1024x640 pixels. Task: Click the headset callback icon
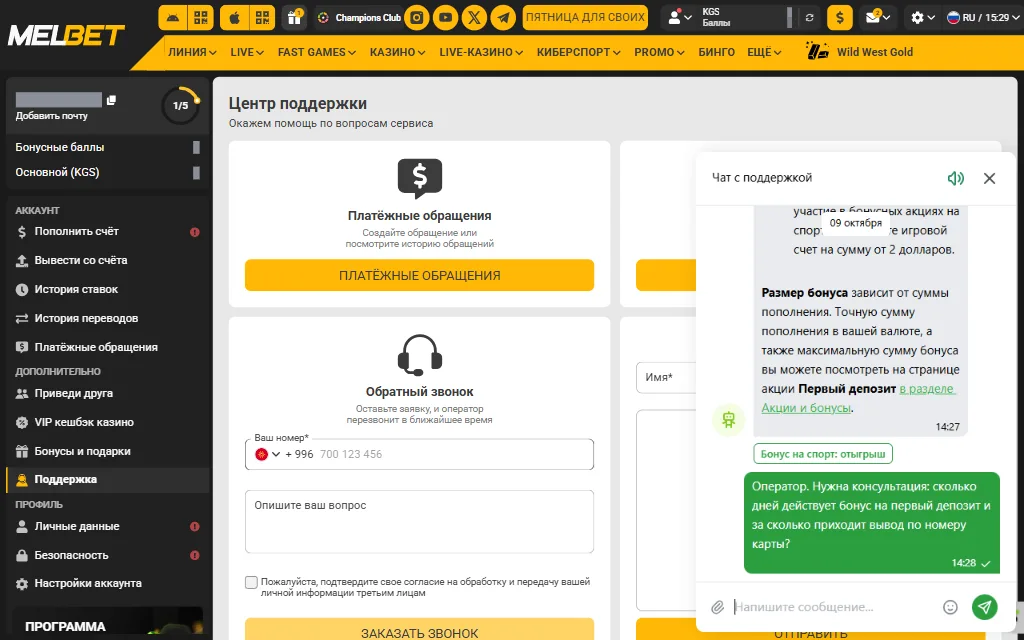420,355
